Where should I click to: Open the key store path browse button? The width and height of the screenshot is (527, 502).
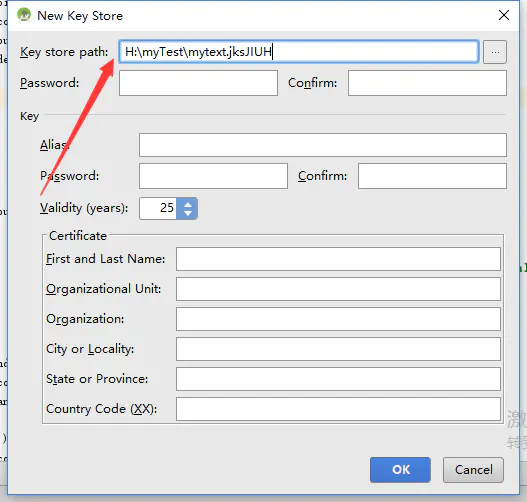(495, 52)
